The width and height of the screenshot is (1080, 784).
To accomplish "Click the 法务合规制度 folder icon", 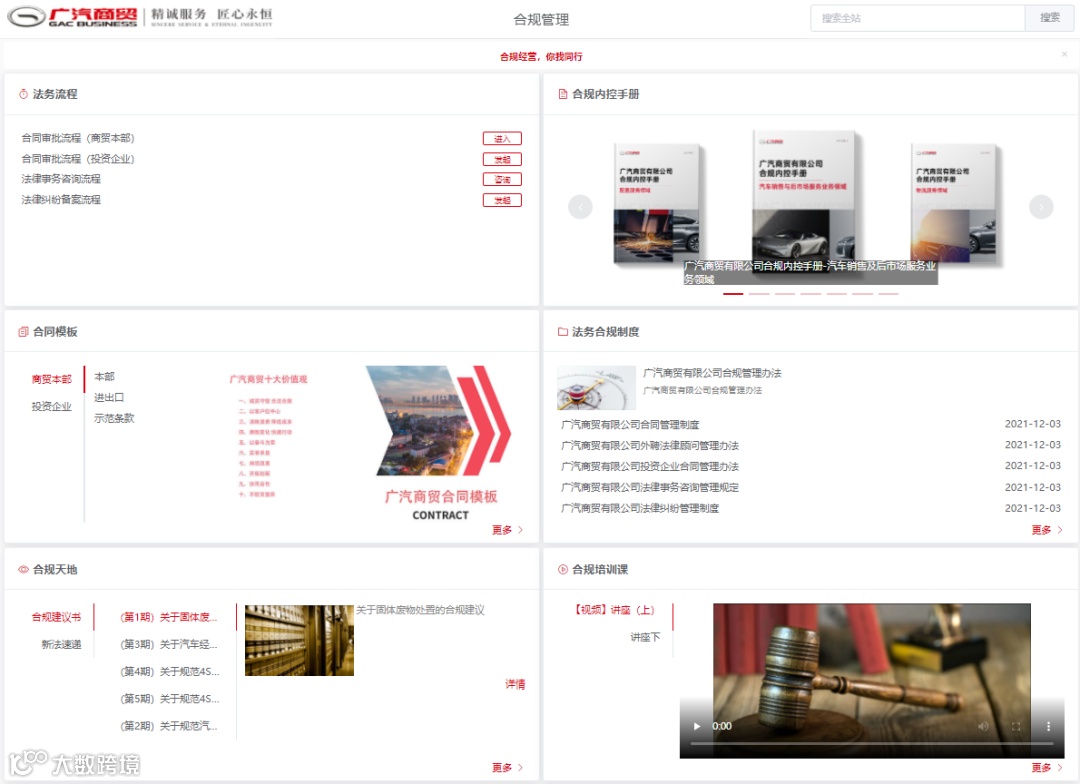I will 563,331.
